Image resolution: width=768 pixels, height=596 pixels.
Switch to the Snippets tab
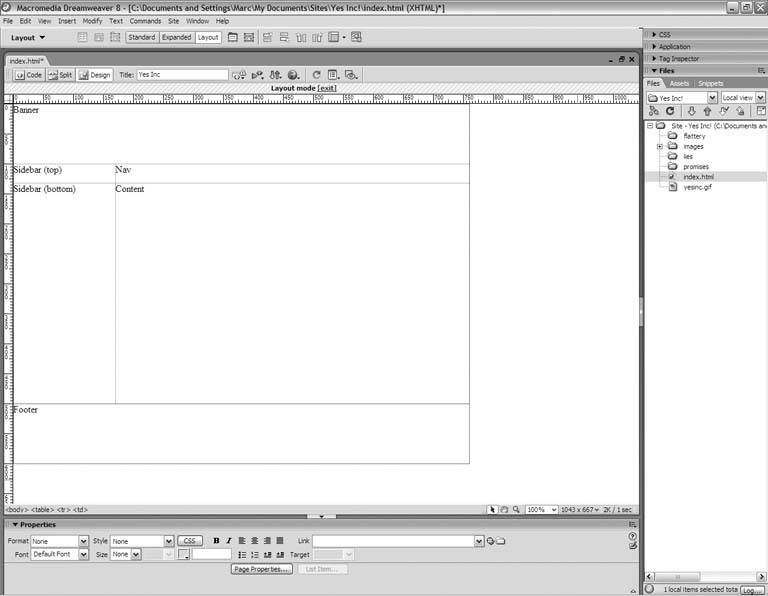tap(711, 84)
